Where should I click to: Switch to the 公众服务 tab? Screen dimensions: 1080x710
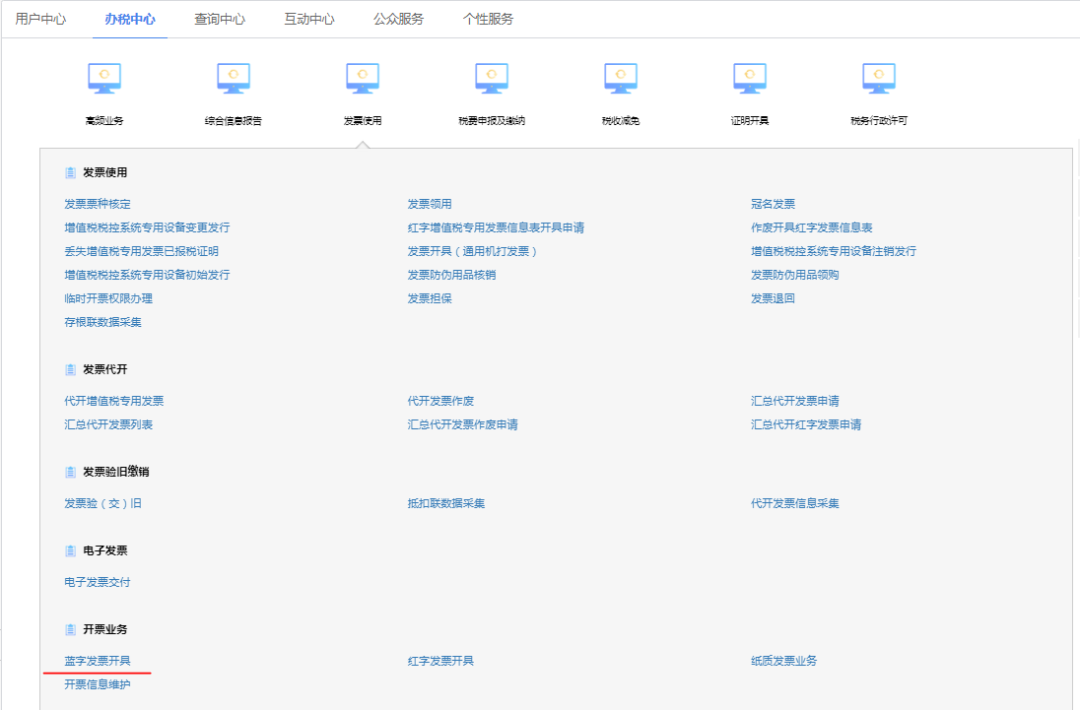(399, 19)
